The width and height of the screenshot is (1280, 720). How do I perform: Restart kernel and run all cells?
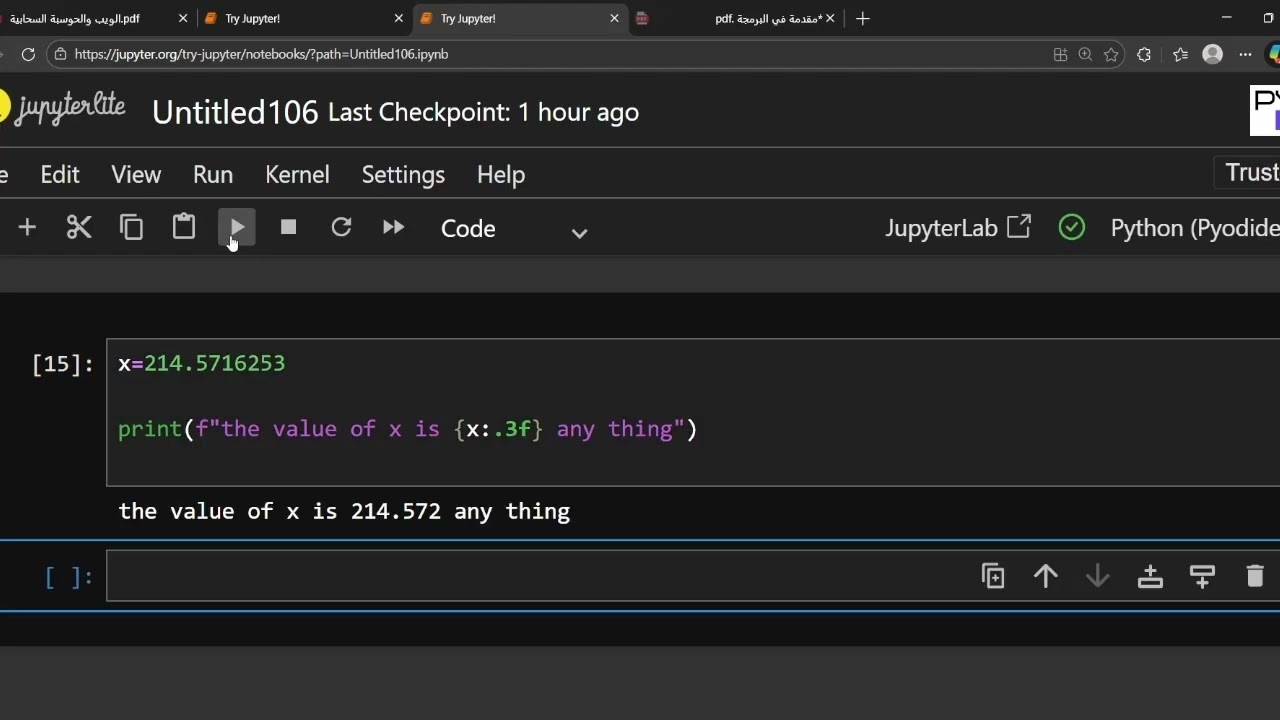pos(393,228)
